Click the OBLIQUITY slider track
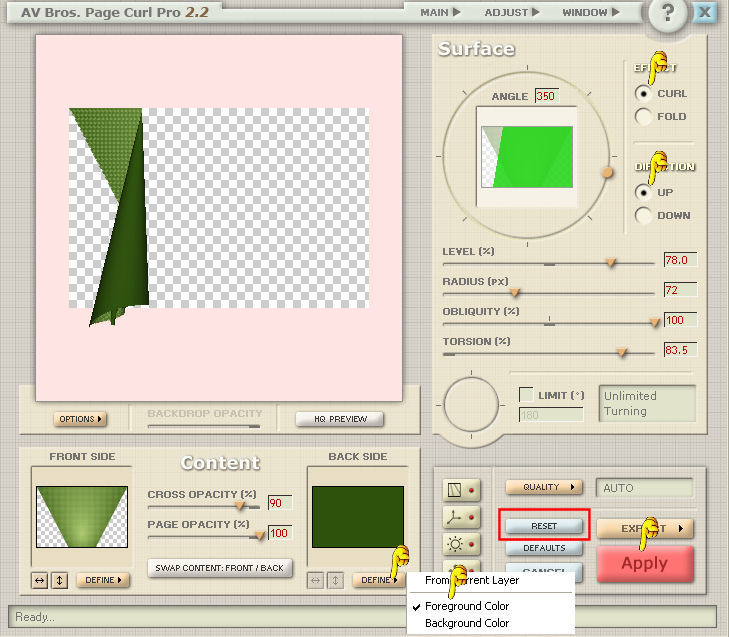 click(549, 324)
